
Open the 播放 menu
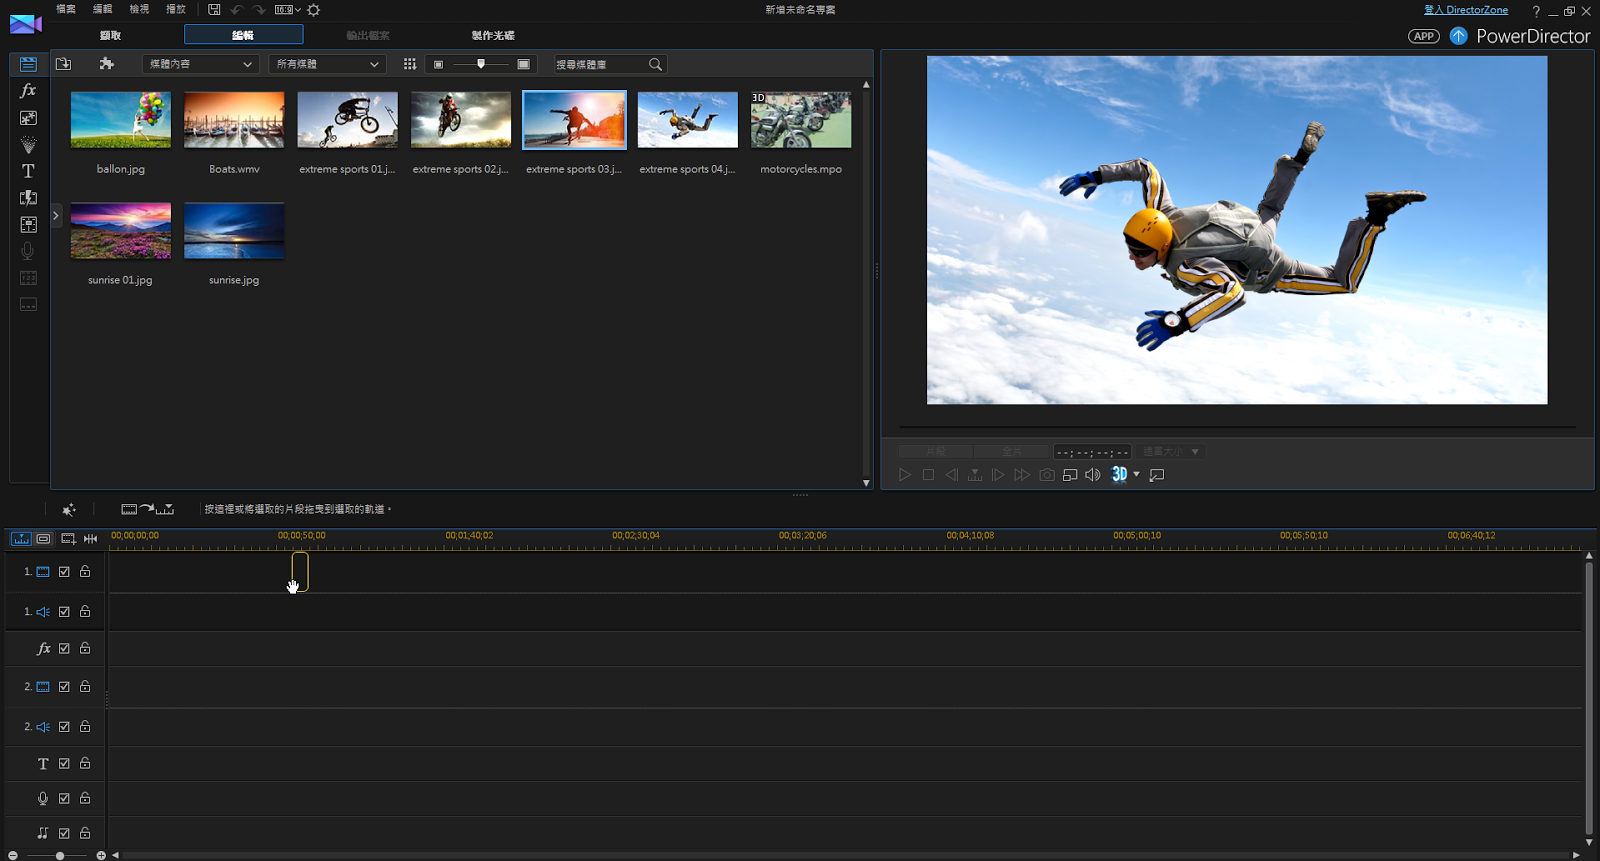[176, 9]
